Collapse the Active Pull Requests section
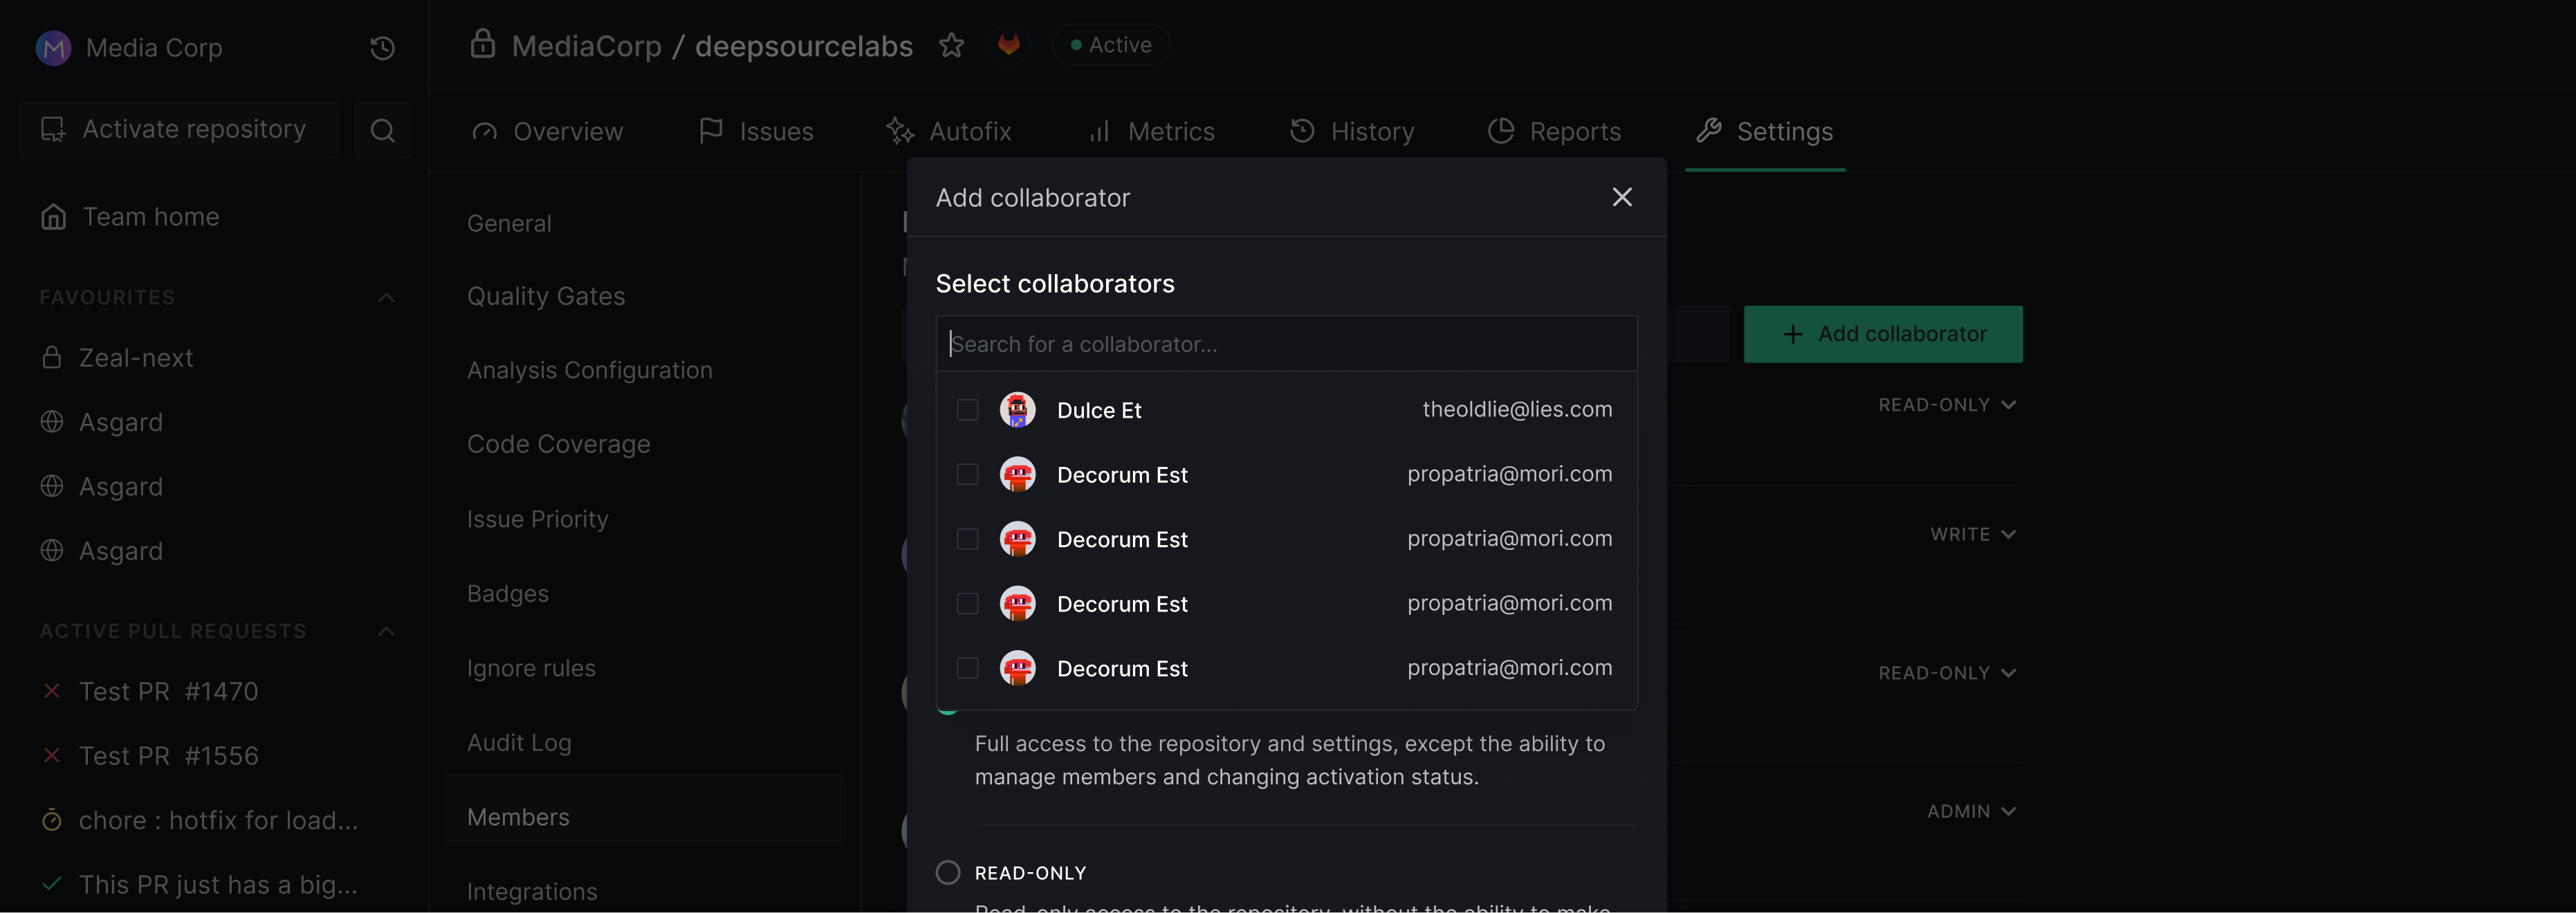This screenshot has width=2576, height=913. click(386, 631)
